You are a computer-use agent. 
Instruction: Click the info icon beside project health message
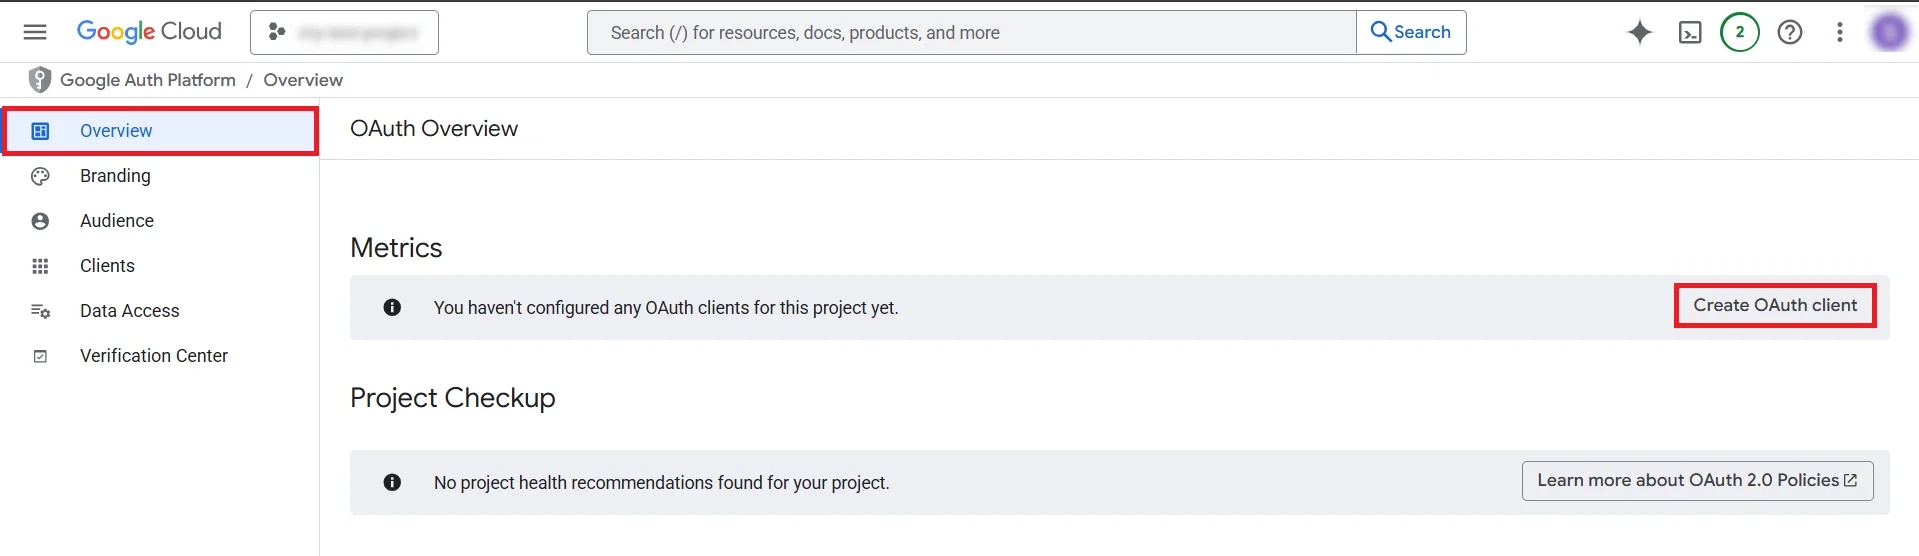click(x=392, y=482)
